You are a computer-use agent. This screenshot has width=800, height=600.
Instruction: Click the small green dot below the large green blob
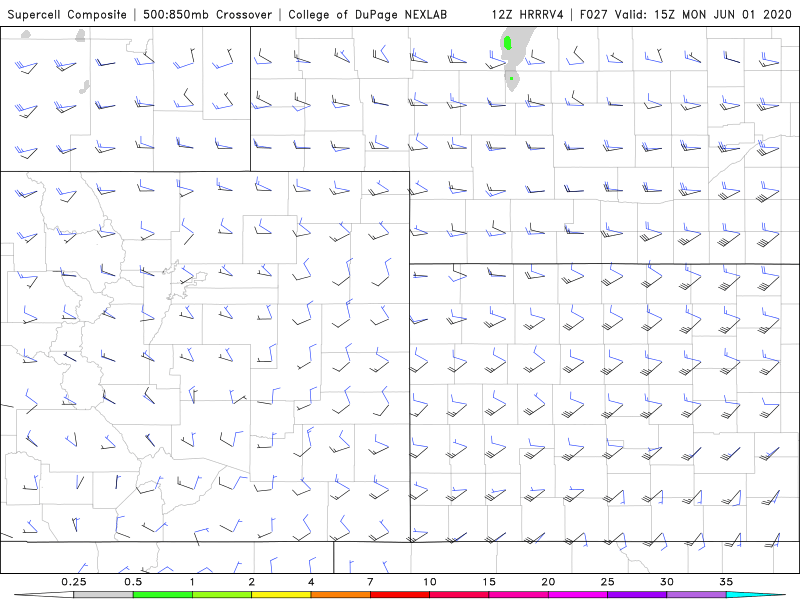[511, 78]
